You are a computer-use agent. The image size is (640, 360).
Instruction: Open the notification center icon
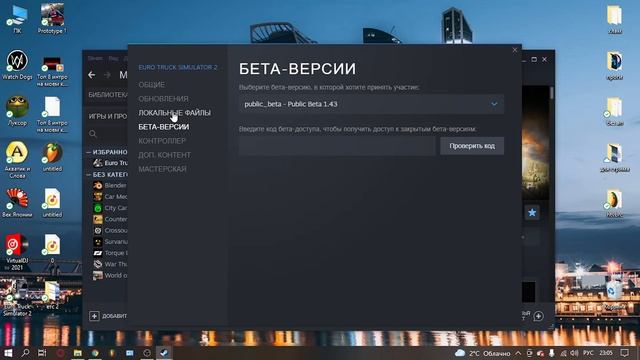coord(624,353)
